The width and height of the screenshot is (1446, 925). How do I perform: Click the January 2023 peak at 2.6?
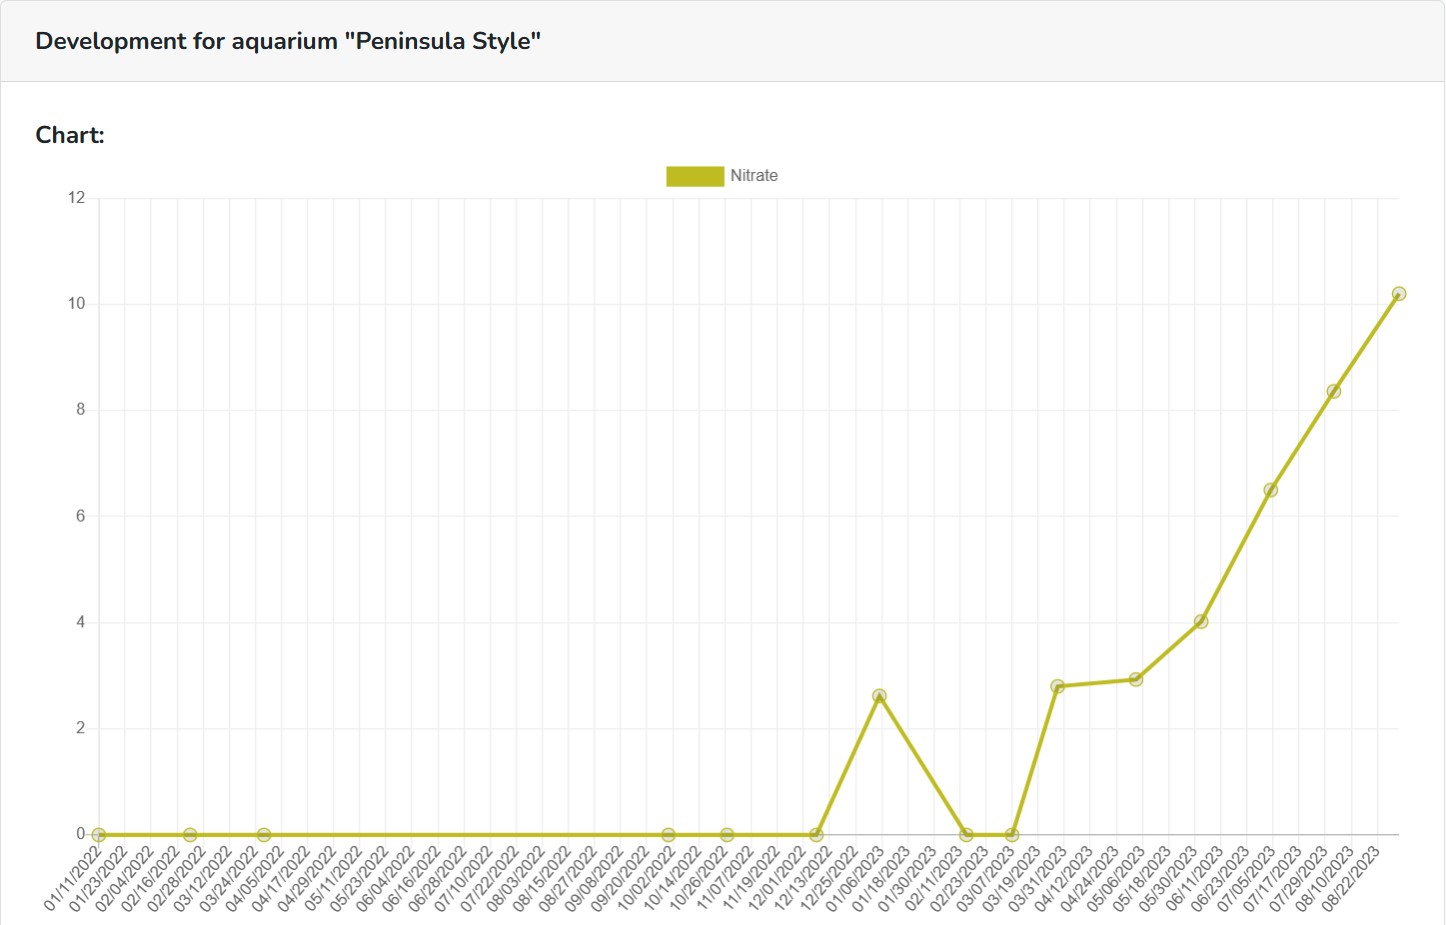coord(879,696)
